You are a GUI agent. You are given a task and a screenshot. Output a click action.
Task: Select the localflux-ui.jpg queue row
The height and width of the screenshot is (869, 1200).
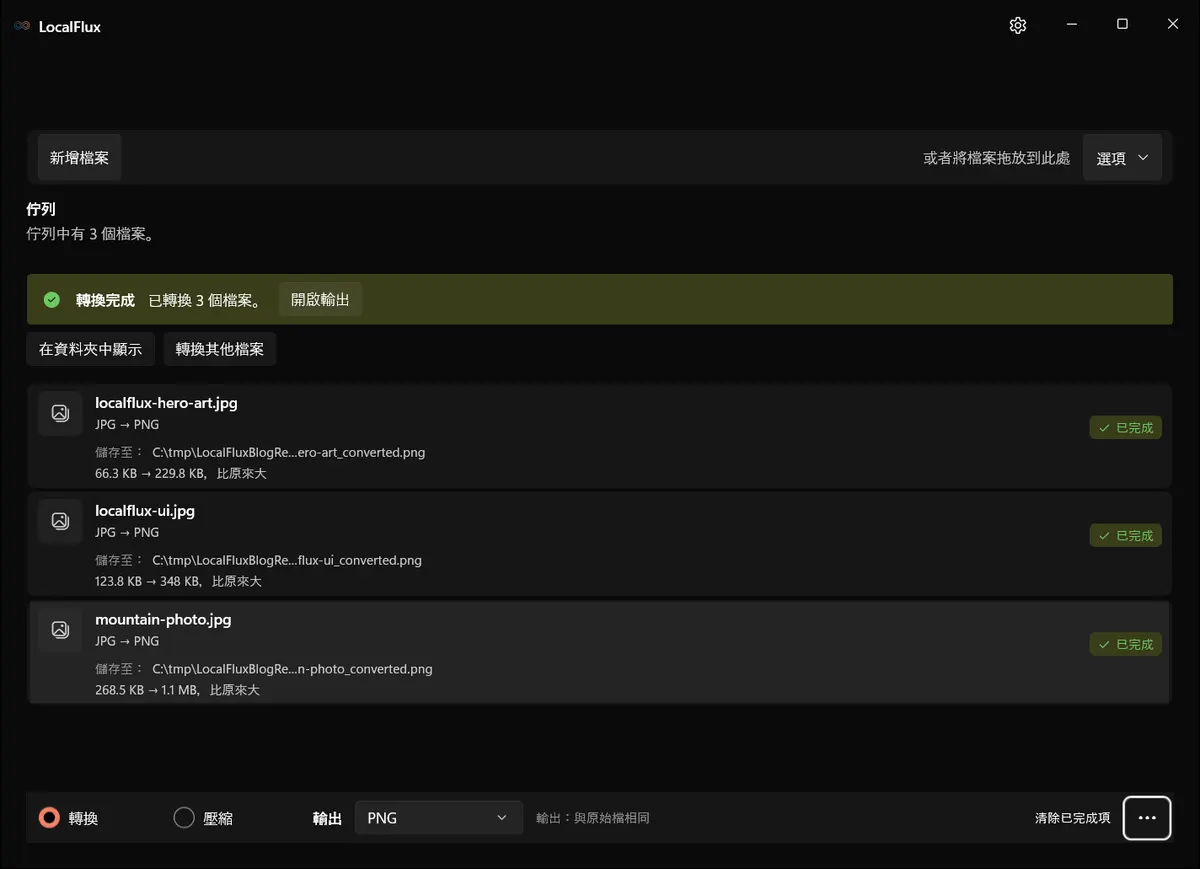point(600,544)
